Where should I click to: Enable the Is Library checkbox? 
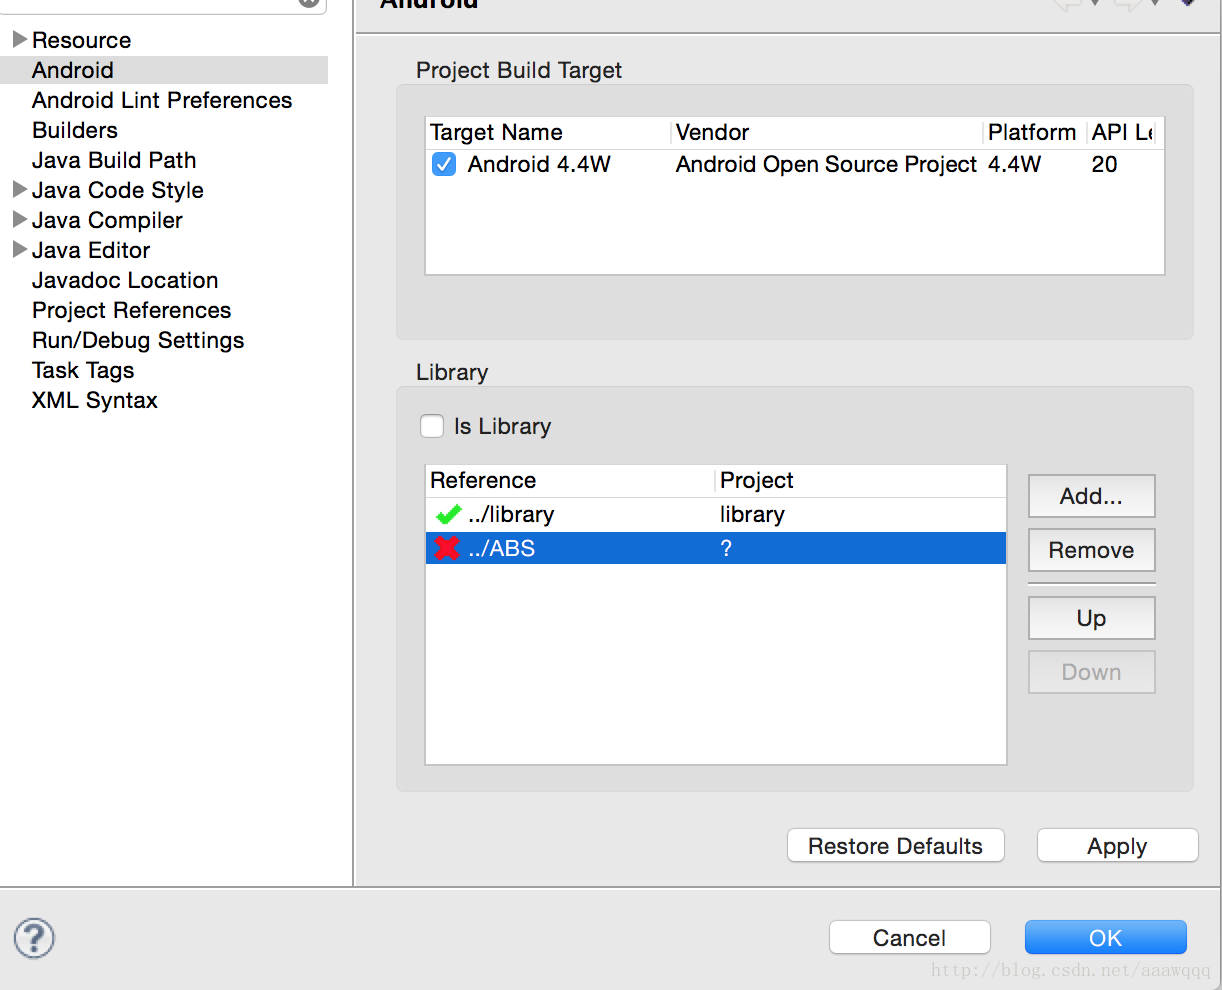point(432,426)
